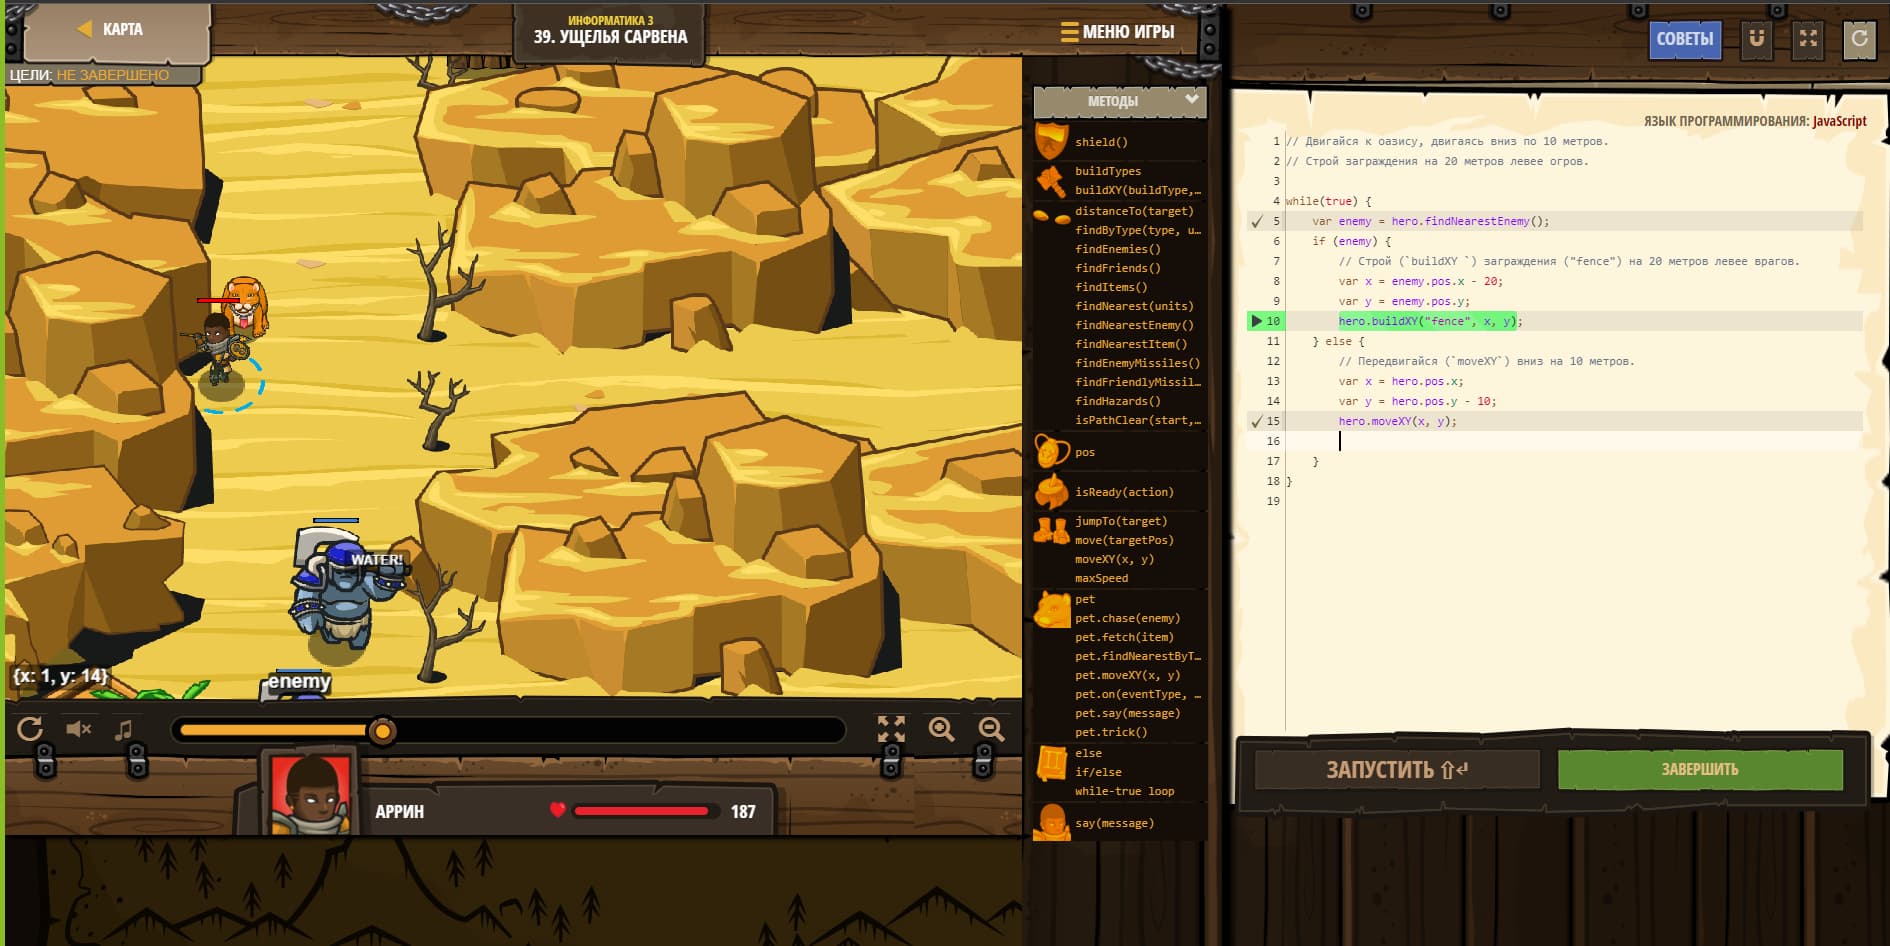Click the Аррин hero portrait
The height and width of the screenshot is (946, 1890).
click(311, 795)
